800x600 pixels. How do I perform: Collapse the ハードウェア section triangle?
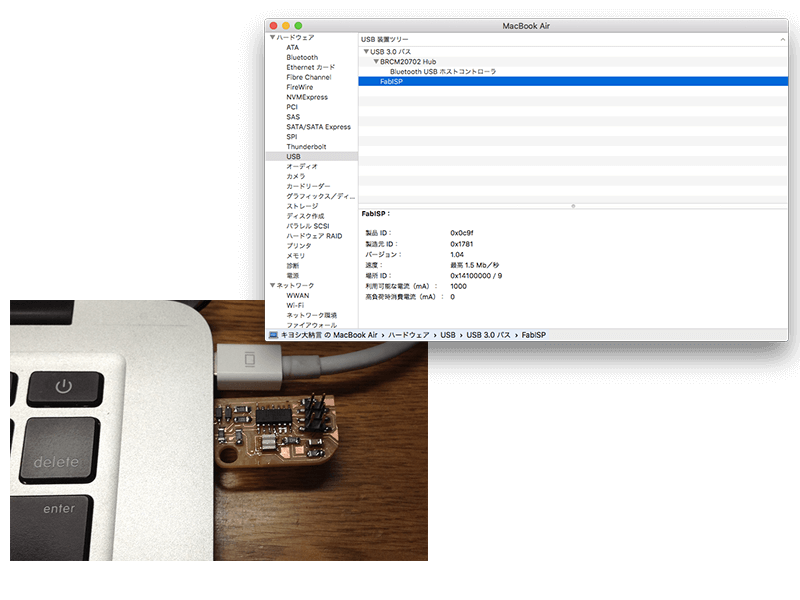pos(272,37)
